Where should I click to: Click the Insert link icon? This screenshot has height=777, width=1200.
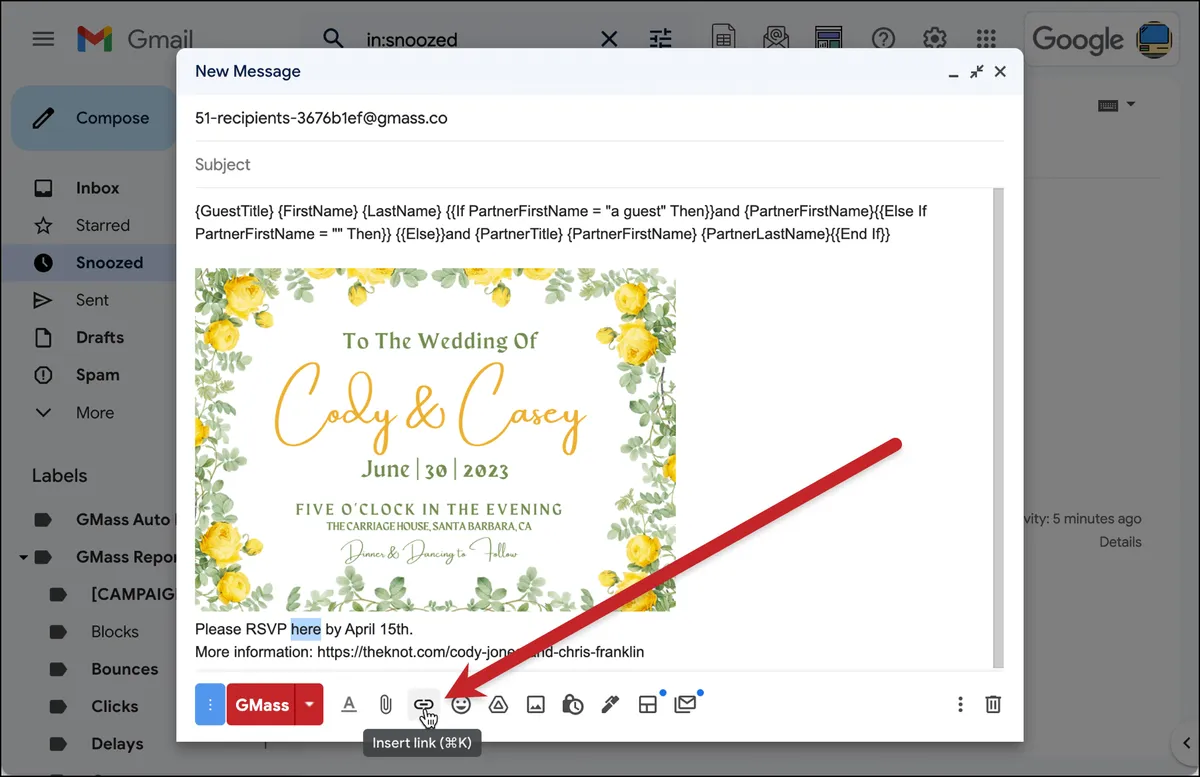coord(423,705)
